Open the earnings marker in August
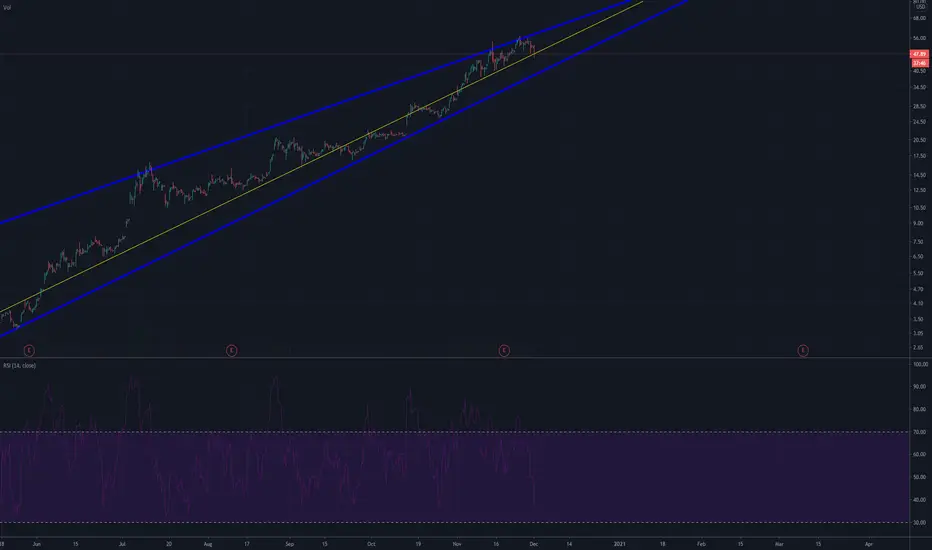Viewport: 932px width, 550px height. tap(231, 350)
